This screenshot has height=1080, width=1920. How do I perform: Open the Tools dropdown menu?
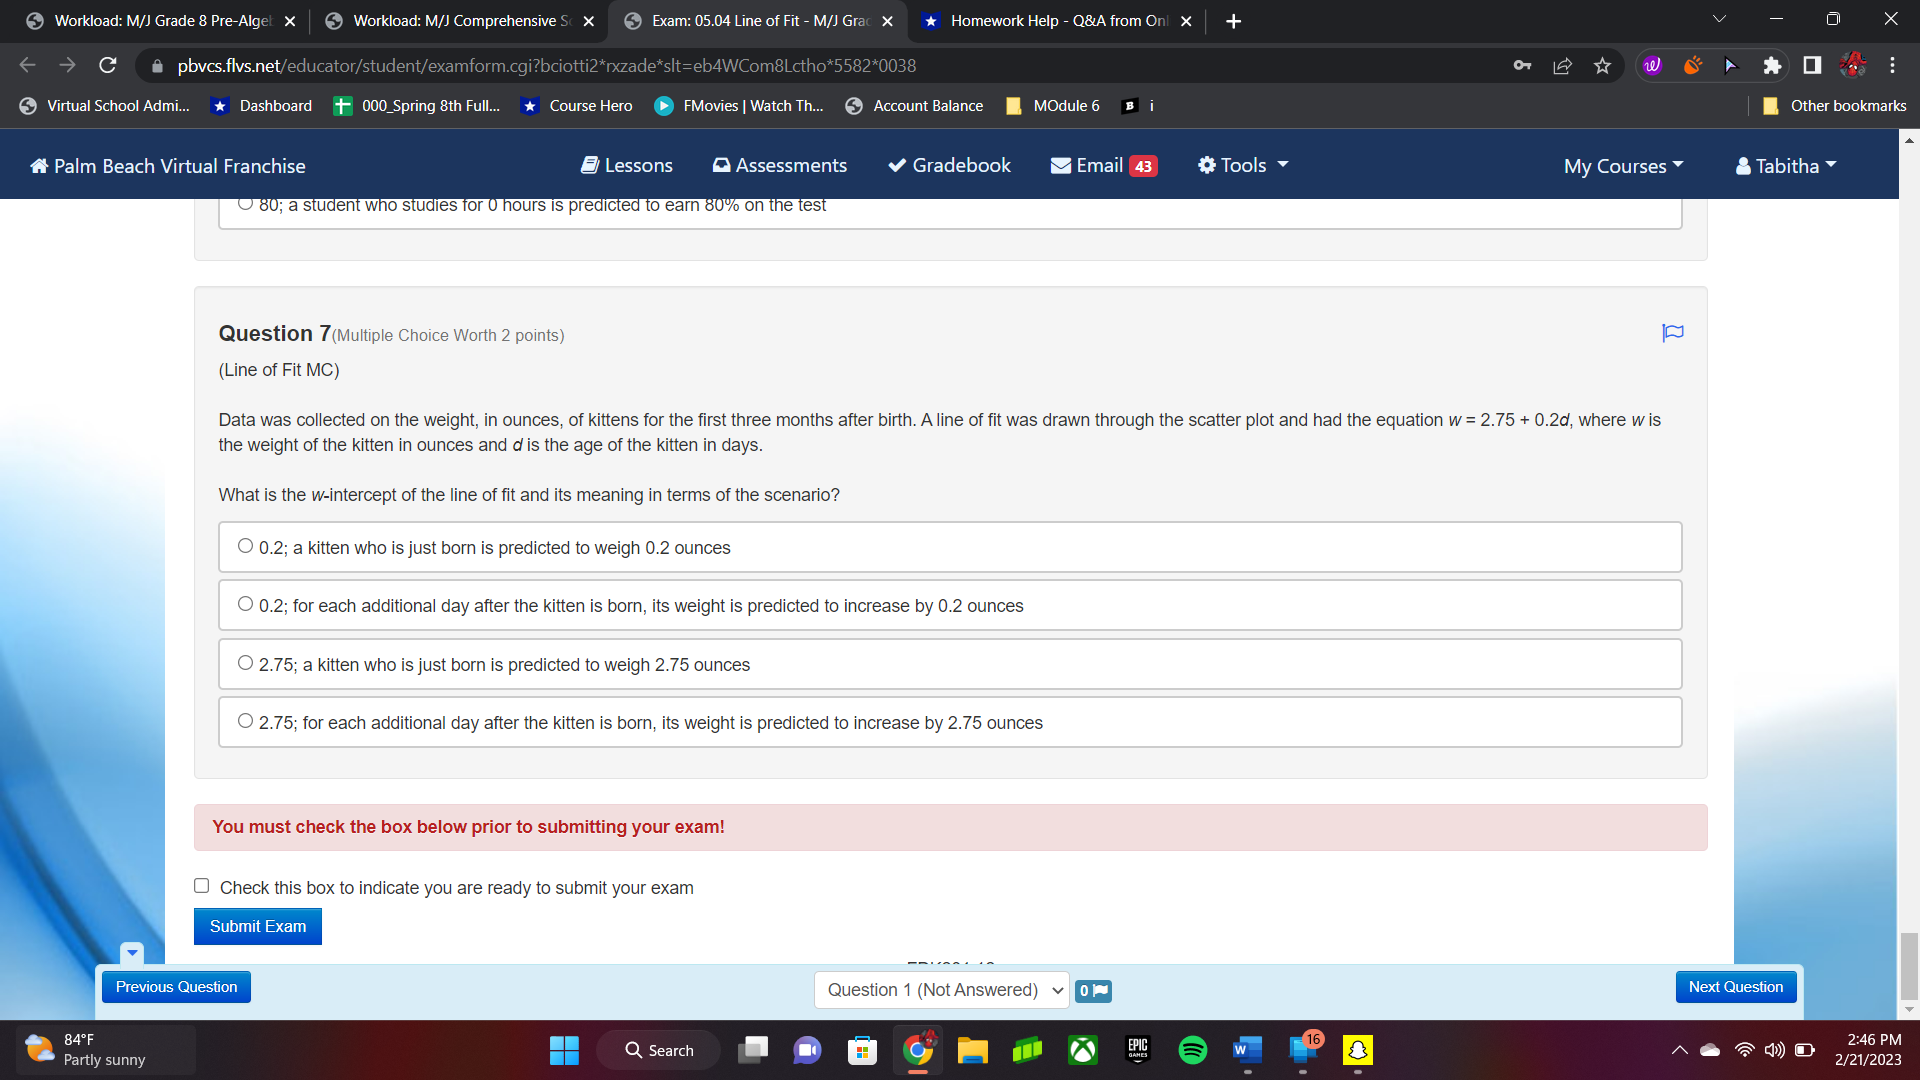[x=1241, y=165]
